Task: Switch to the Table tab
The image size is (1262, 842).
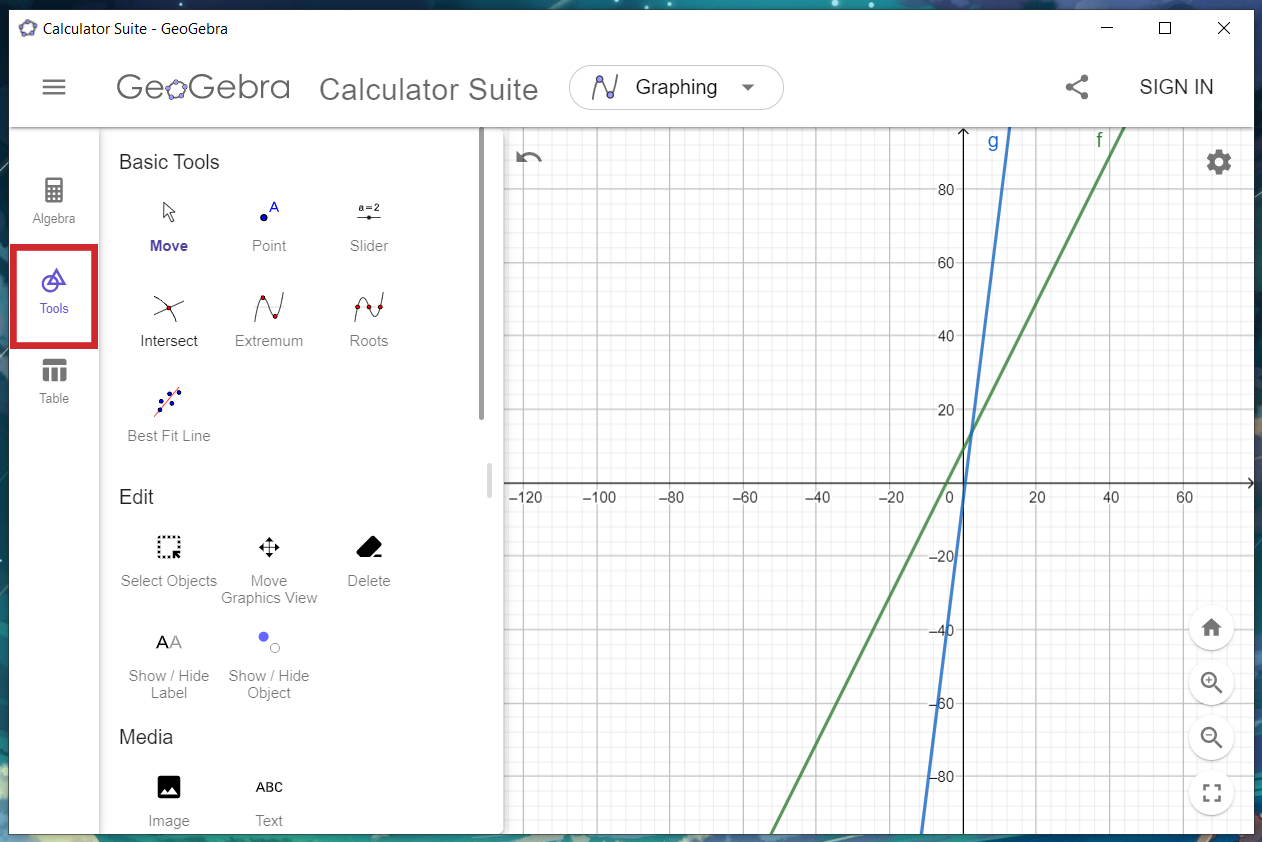Action: [54, 381]
